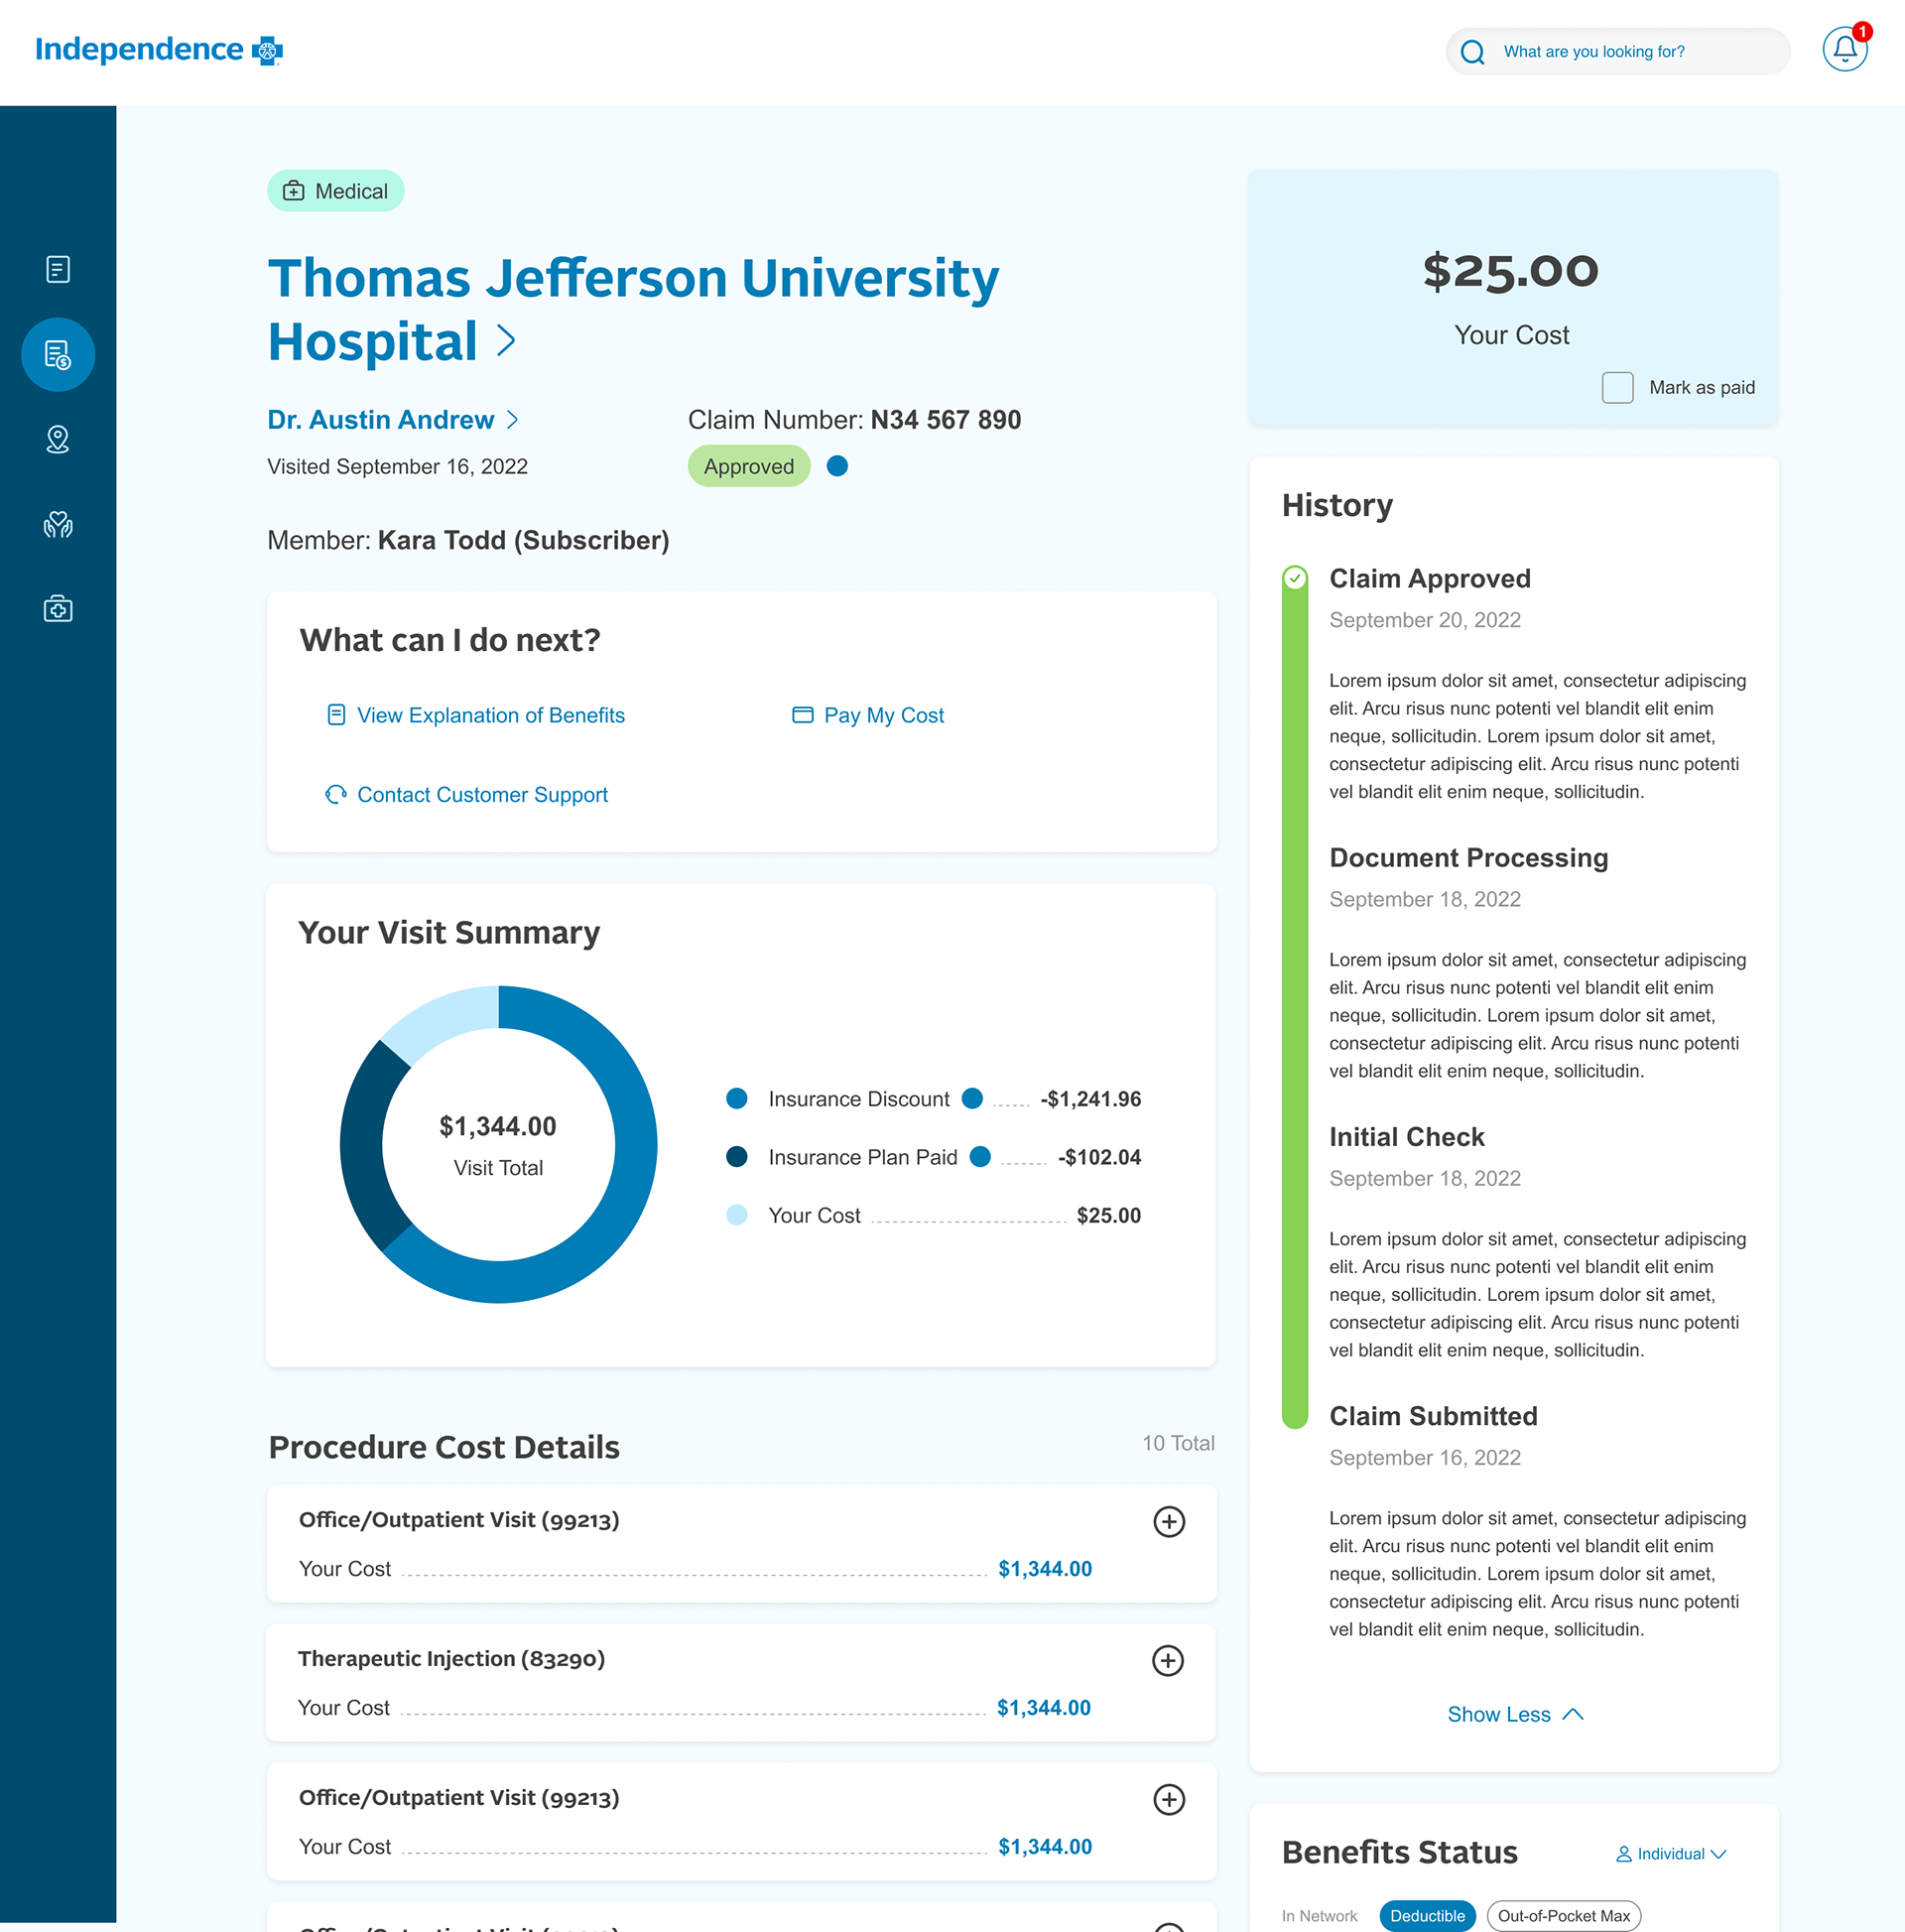Click the Medical category tag

[335, 190]
